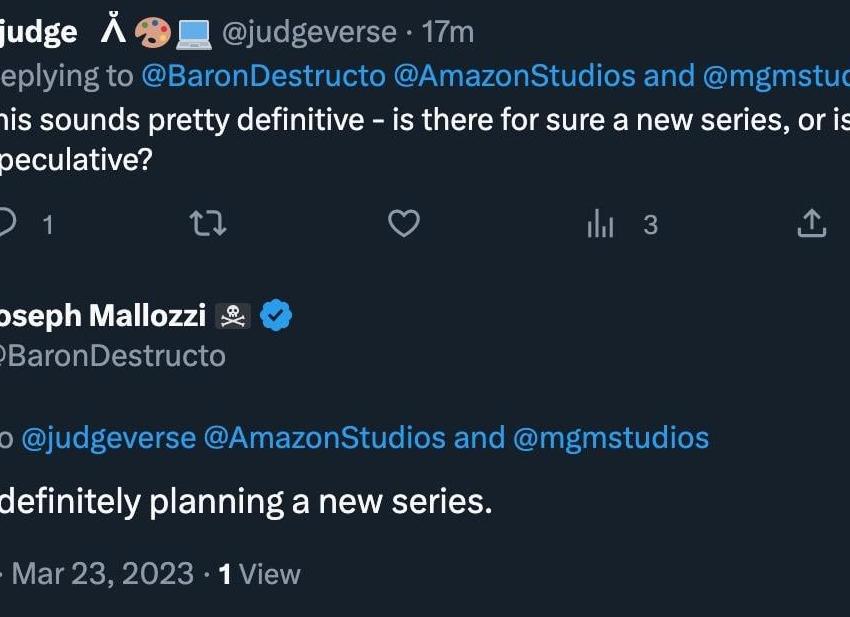Click the 1 View counter
This screenshot has height=617, width=850.
(259, 574)
